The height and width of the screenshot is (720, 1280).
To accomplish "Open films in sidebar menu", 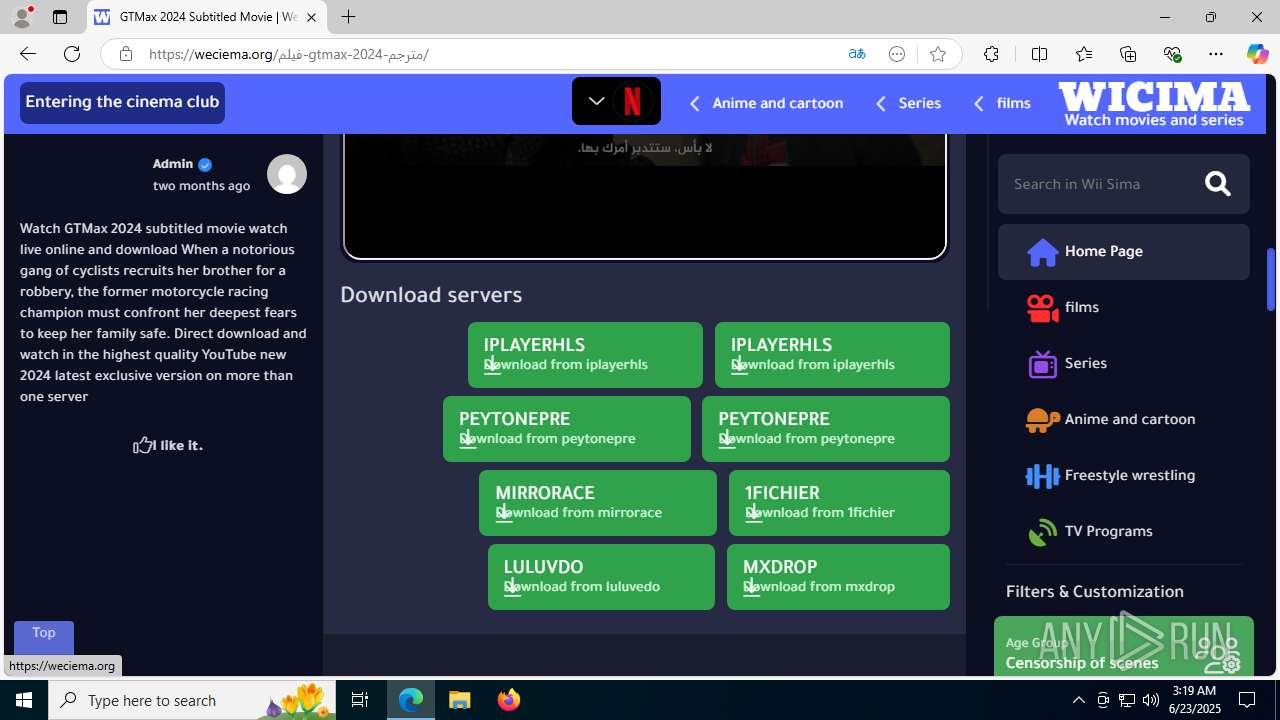I will [x=1123, y=307].
